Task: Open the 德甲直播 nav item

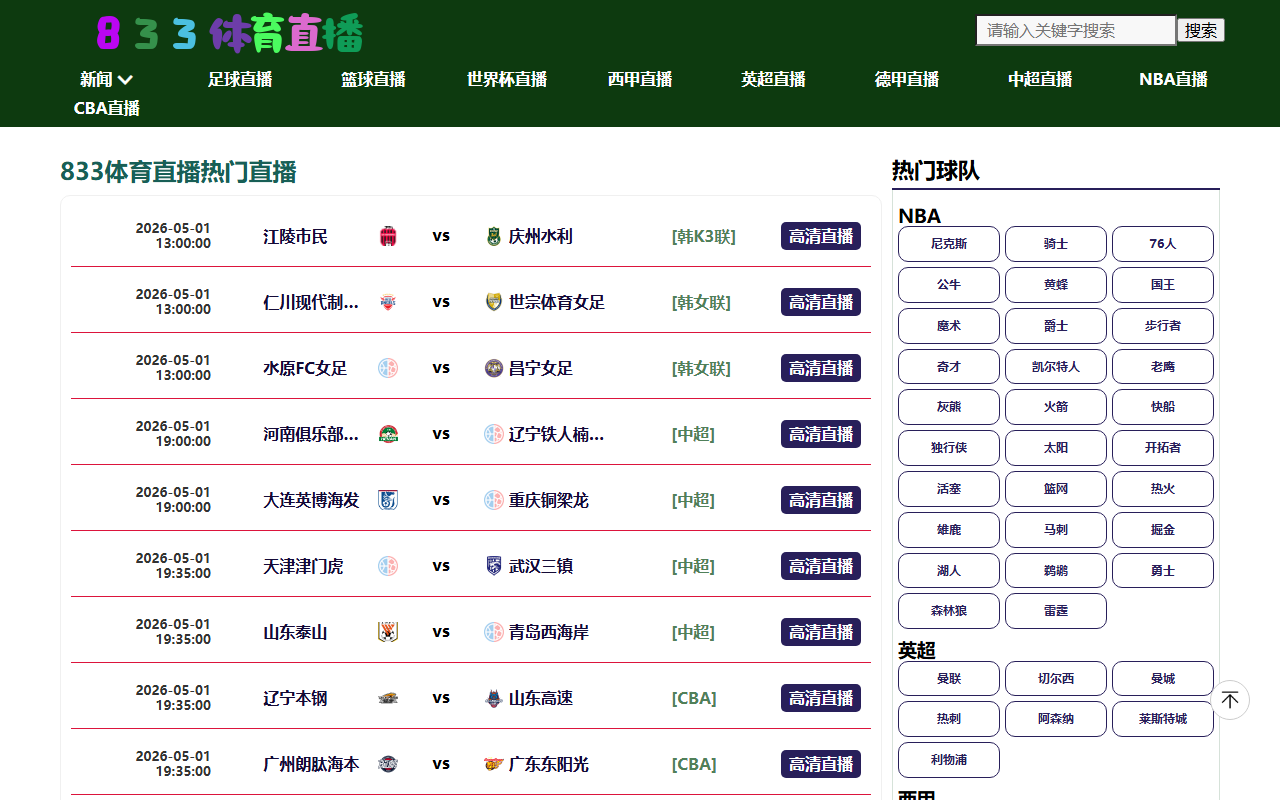Action: coord(907,79)
